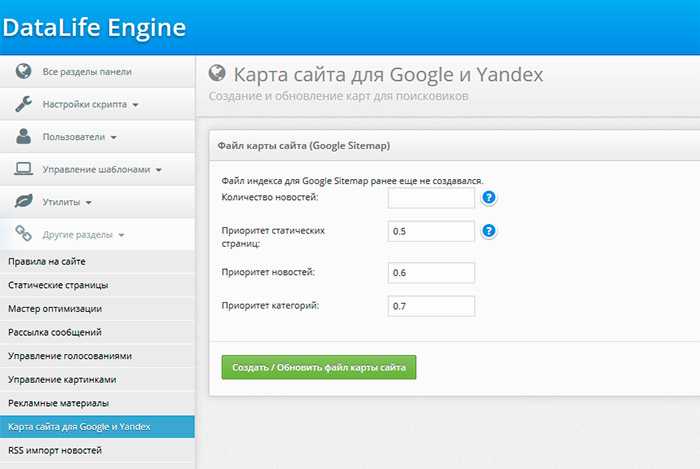Open Рассылка сообщений section
Screen dimensions: 700x469
pos(97,332)
